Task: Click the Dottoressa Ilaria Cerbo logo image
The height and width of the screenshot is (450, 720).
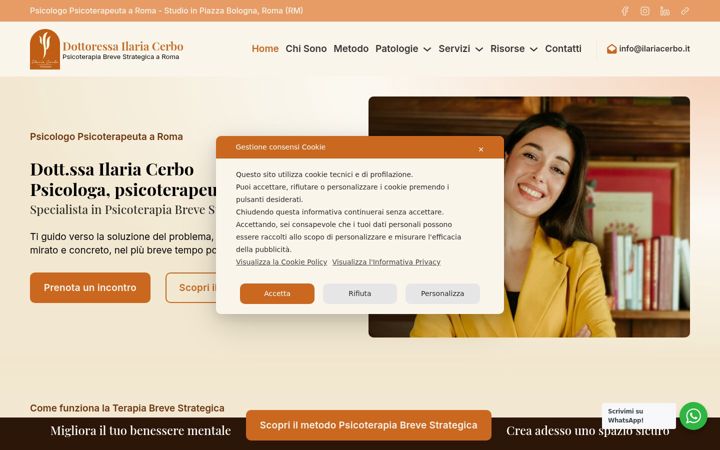Action: [45, 49]
